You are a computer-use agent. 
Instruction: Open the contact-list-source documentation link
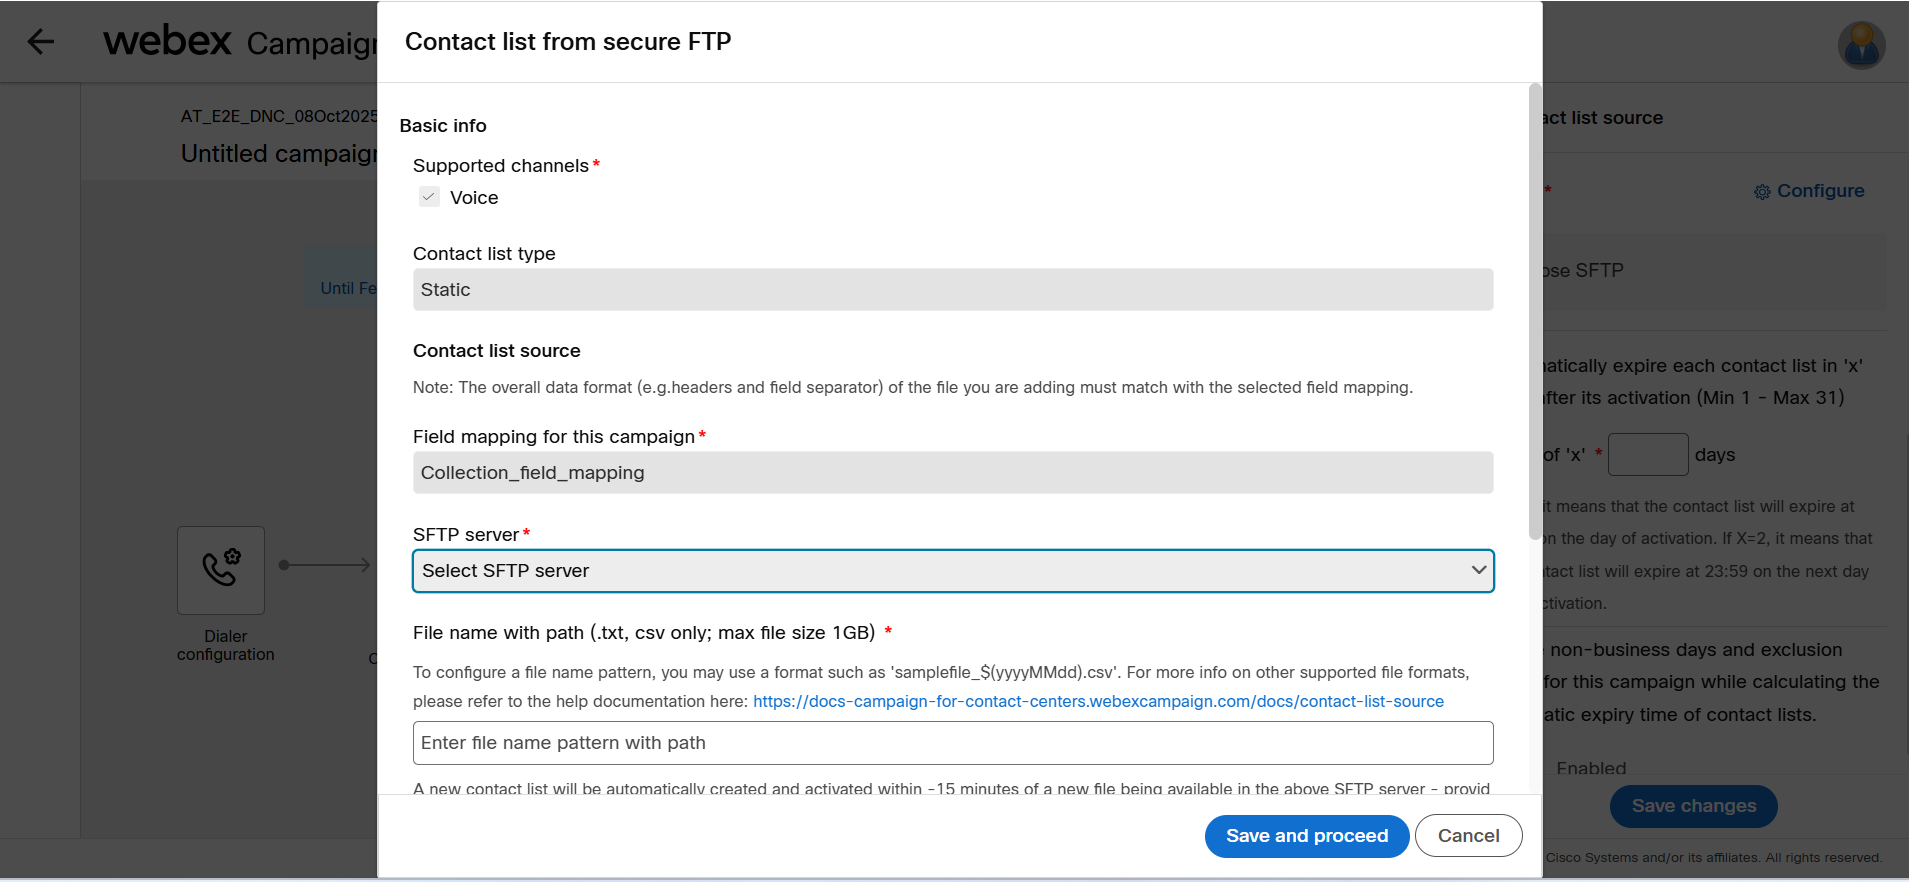pyautogui.click(x=1098, y=702)
